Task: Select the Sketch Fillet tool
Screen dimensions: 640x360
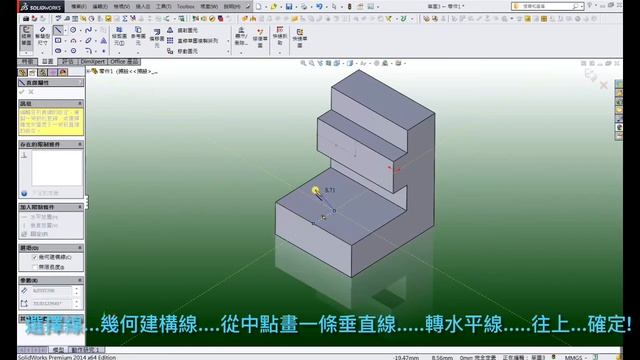Action: [x=89, y=51]
